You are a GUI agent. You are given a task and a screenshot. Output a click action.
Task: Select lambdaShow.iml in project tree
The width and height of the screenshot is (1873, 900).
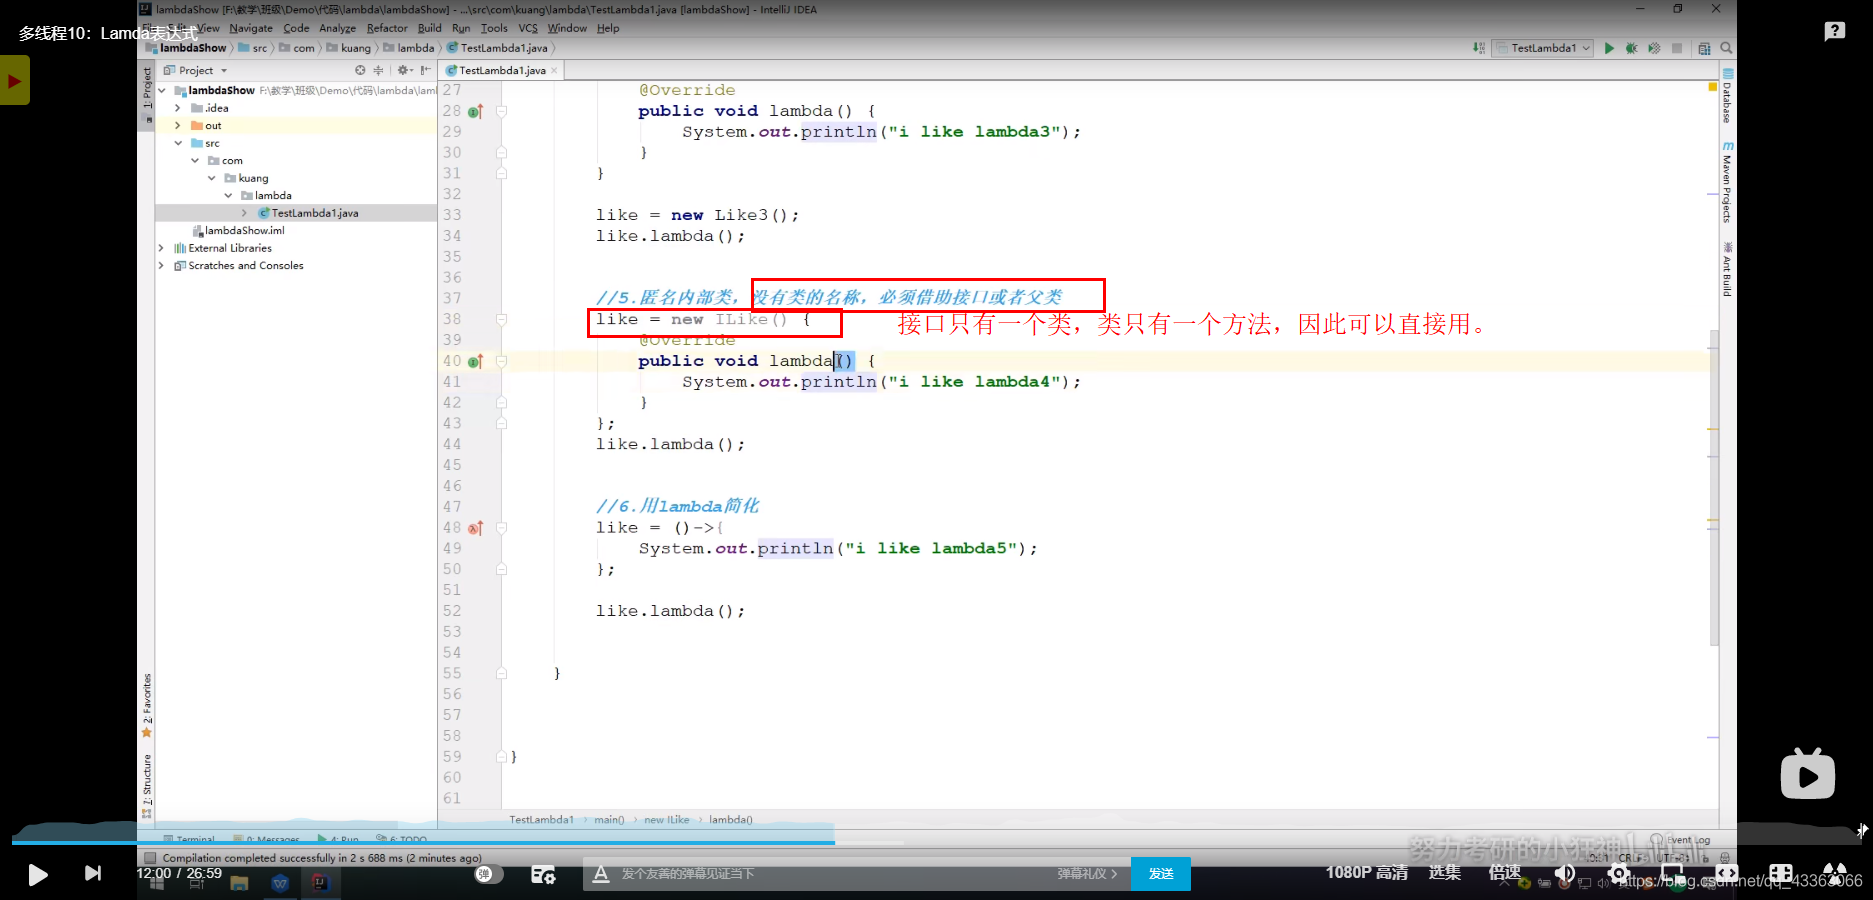240,231
